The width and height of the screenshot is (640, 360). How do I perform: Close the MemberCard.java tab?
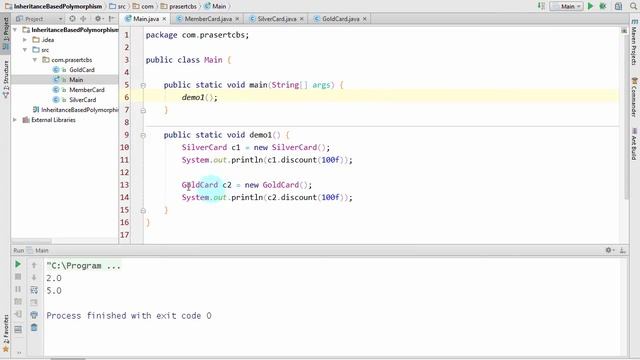(237, 19)
